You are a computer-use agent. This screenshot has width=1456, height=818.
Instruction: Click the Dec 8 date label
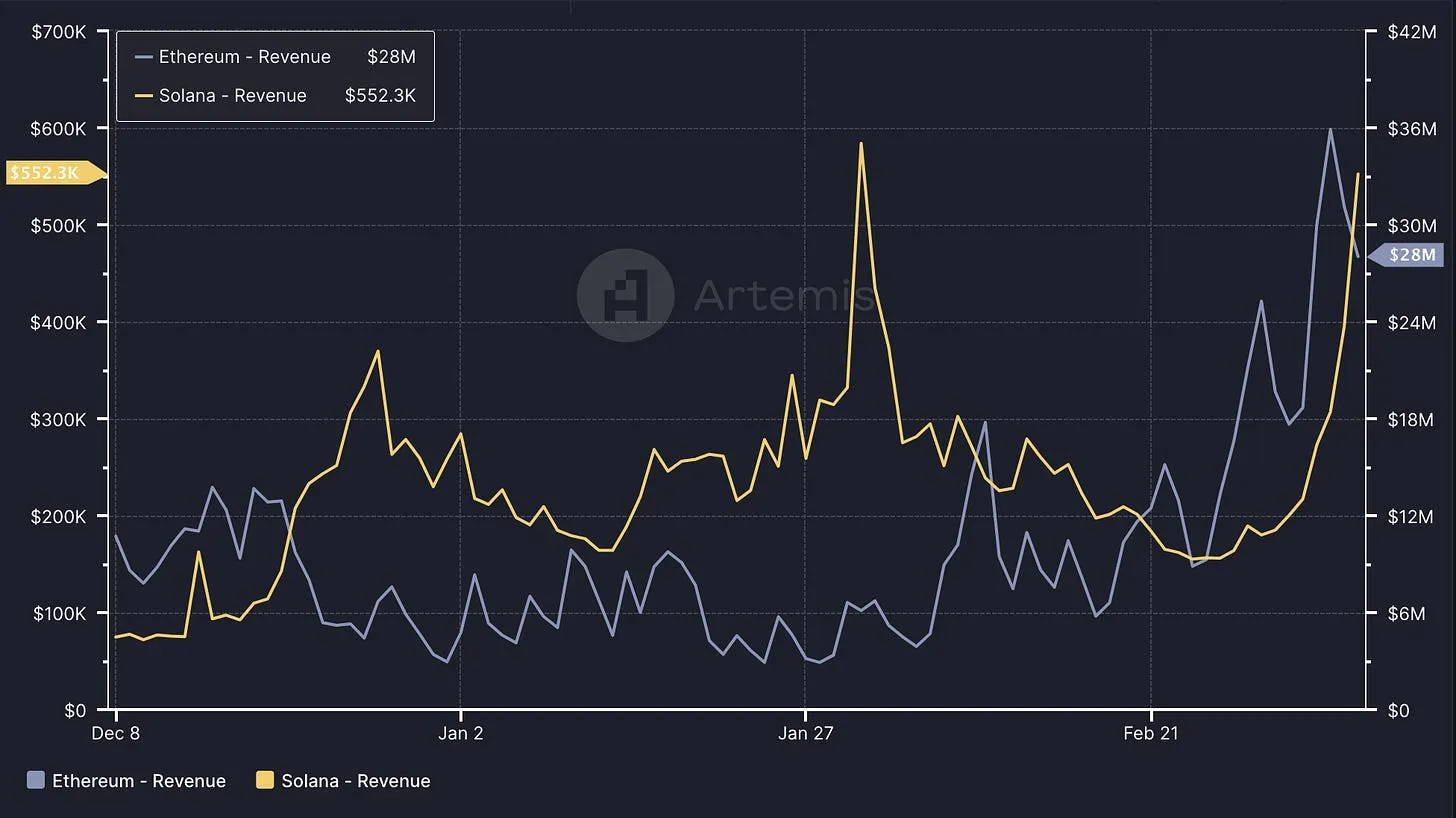pyautogui.click(x=116, y=733)
